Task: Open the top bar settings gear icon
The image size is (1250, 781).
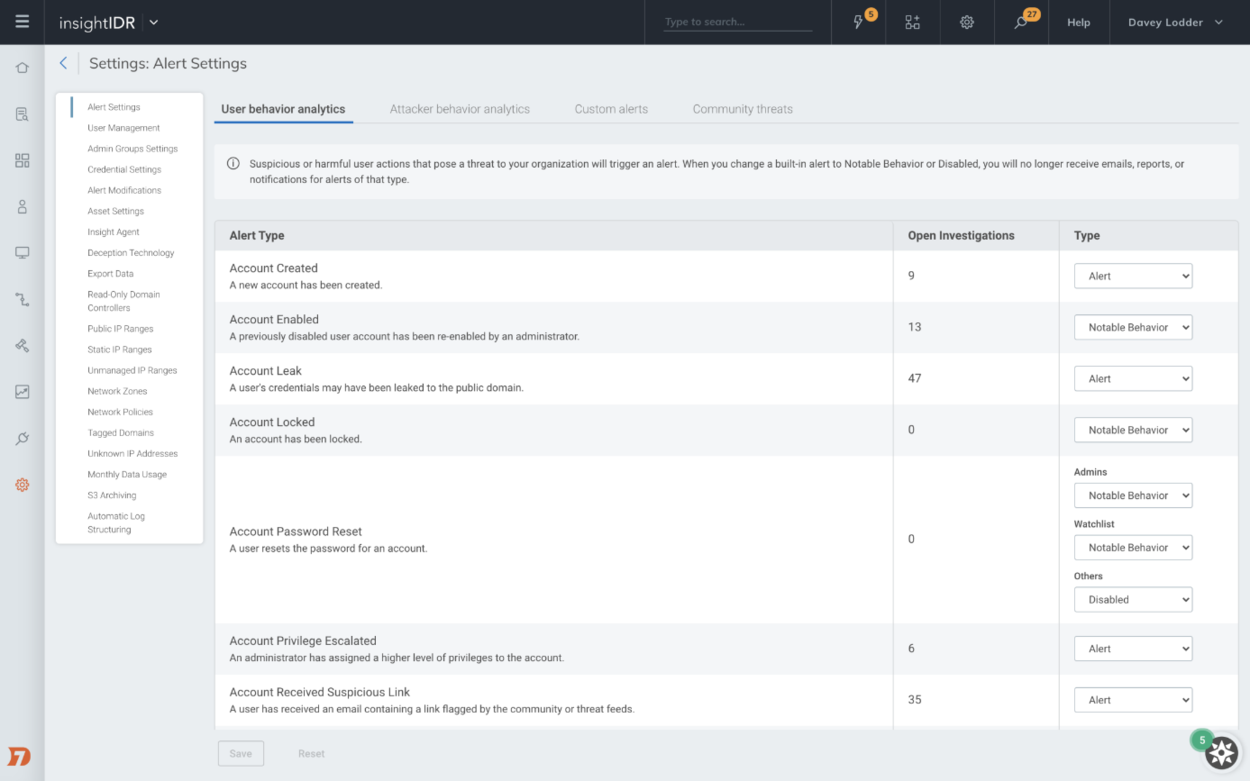Action: (967, 22)
